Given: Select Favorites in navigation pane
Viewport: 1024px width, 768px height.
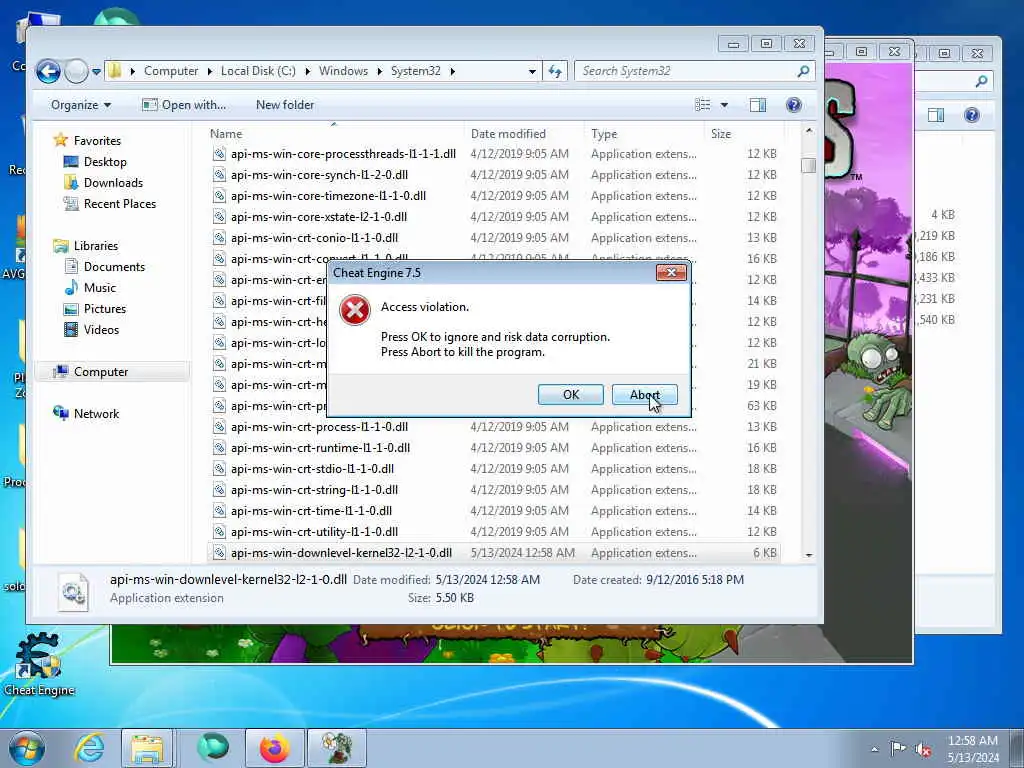Looking at the screenshot, I should pyautogui.click(x=97, y=140).
